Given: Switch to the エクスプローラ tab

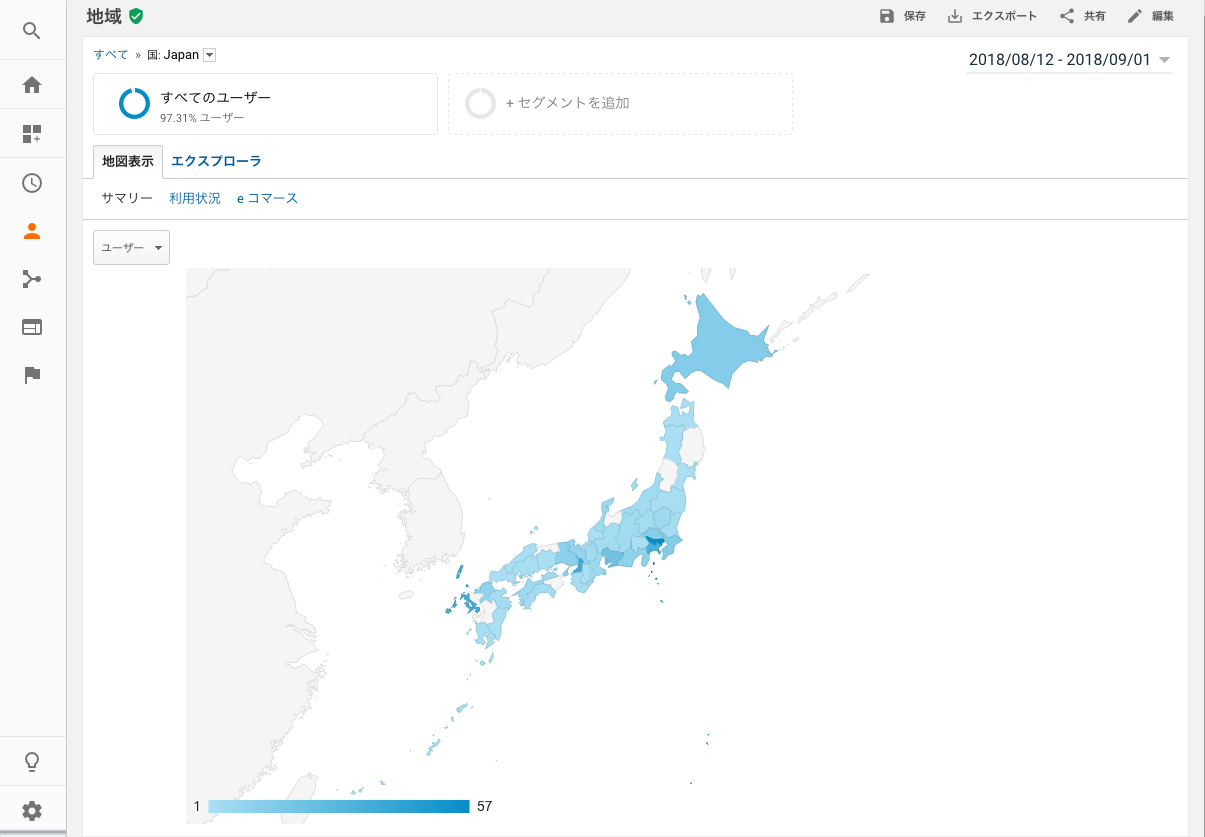Looking at the screenshot, I should tap(216, 161).
